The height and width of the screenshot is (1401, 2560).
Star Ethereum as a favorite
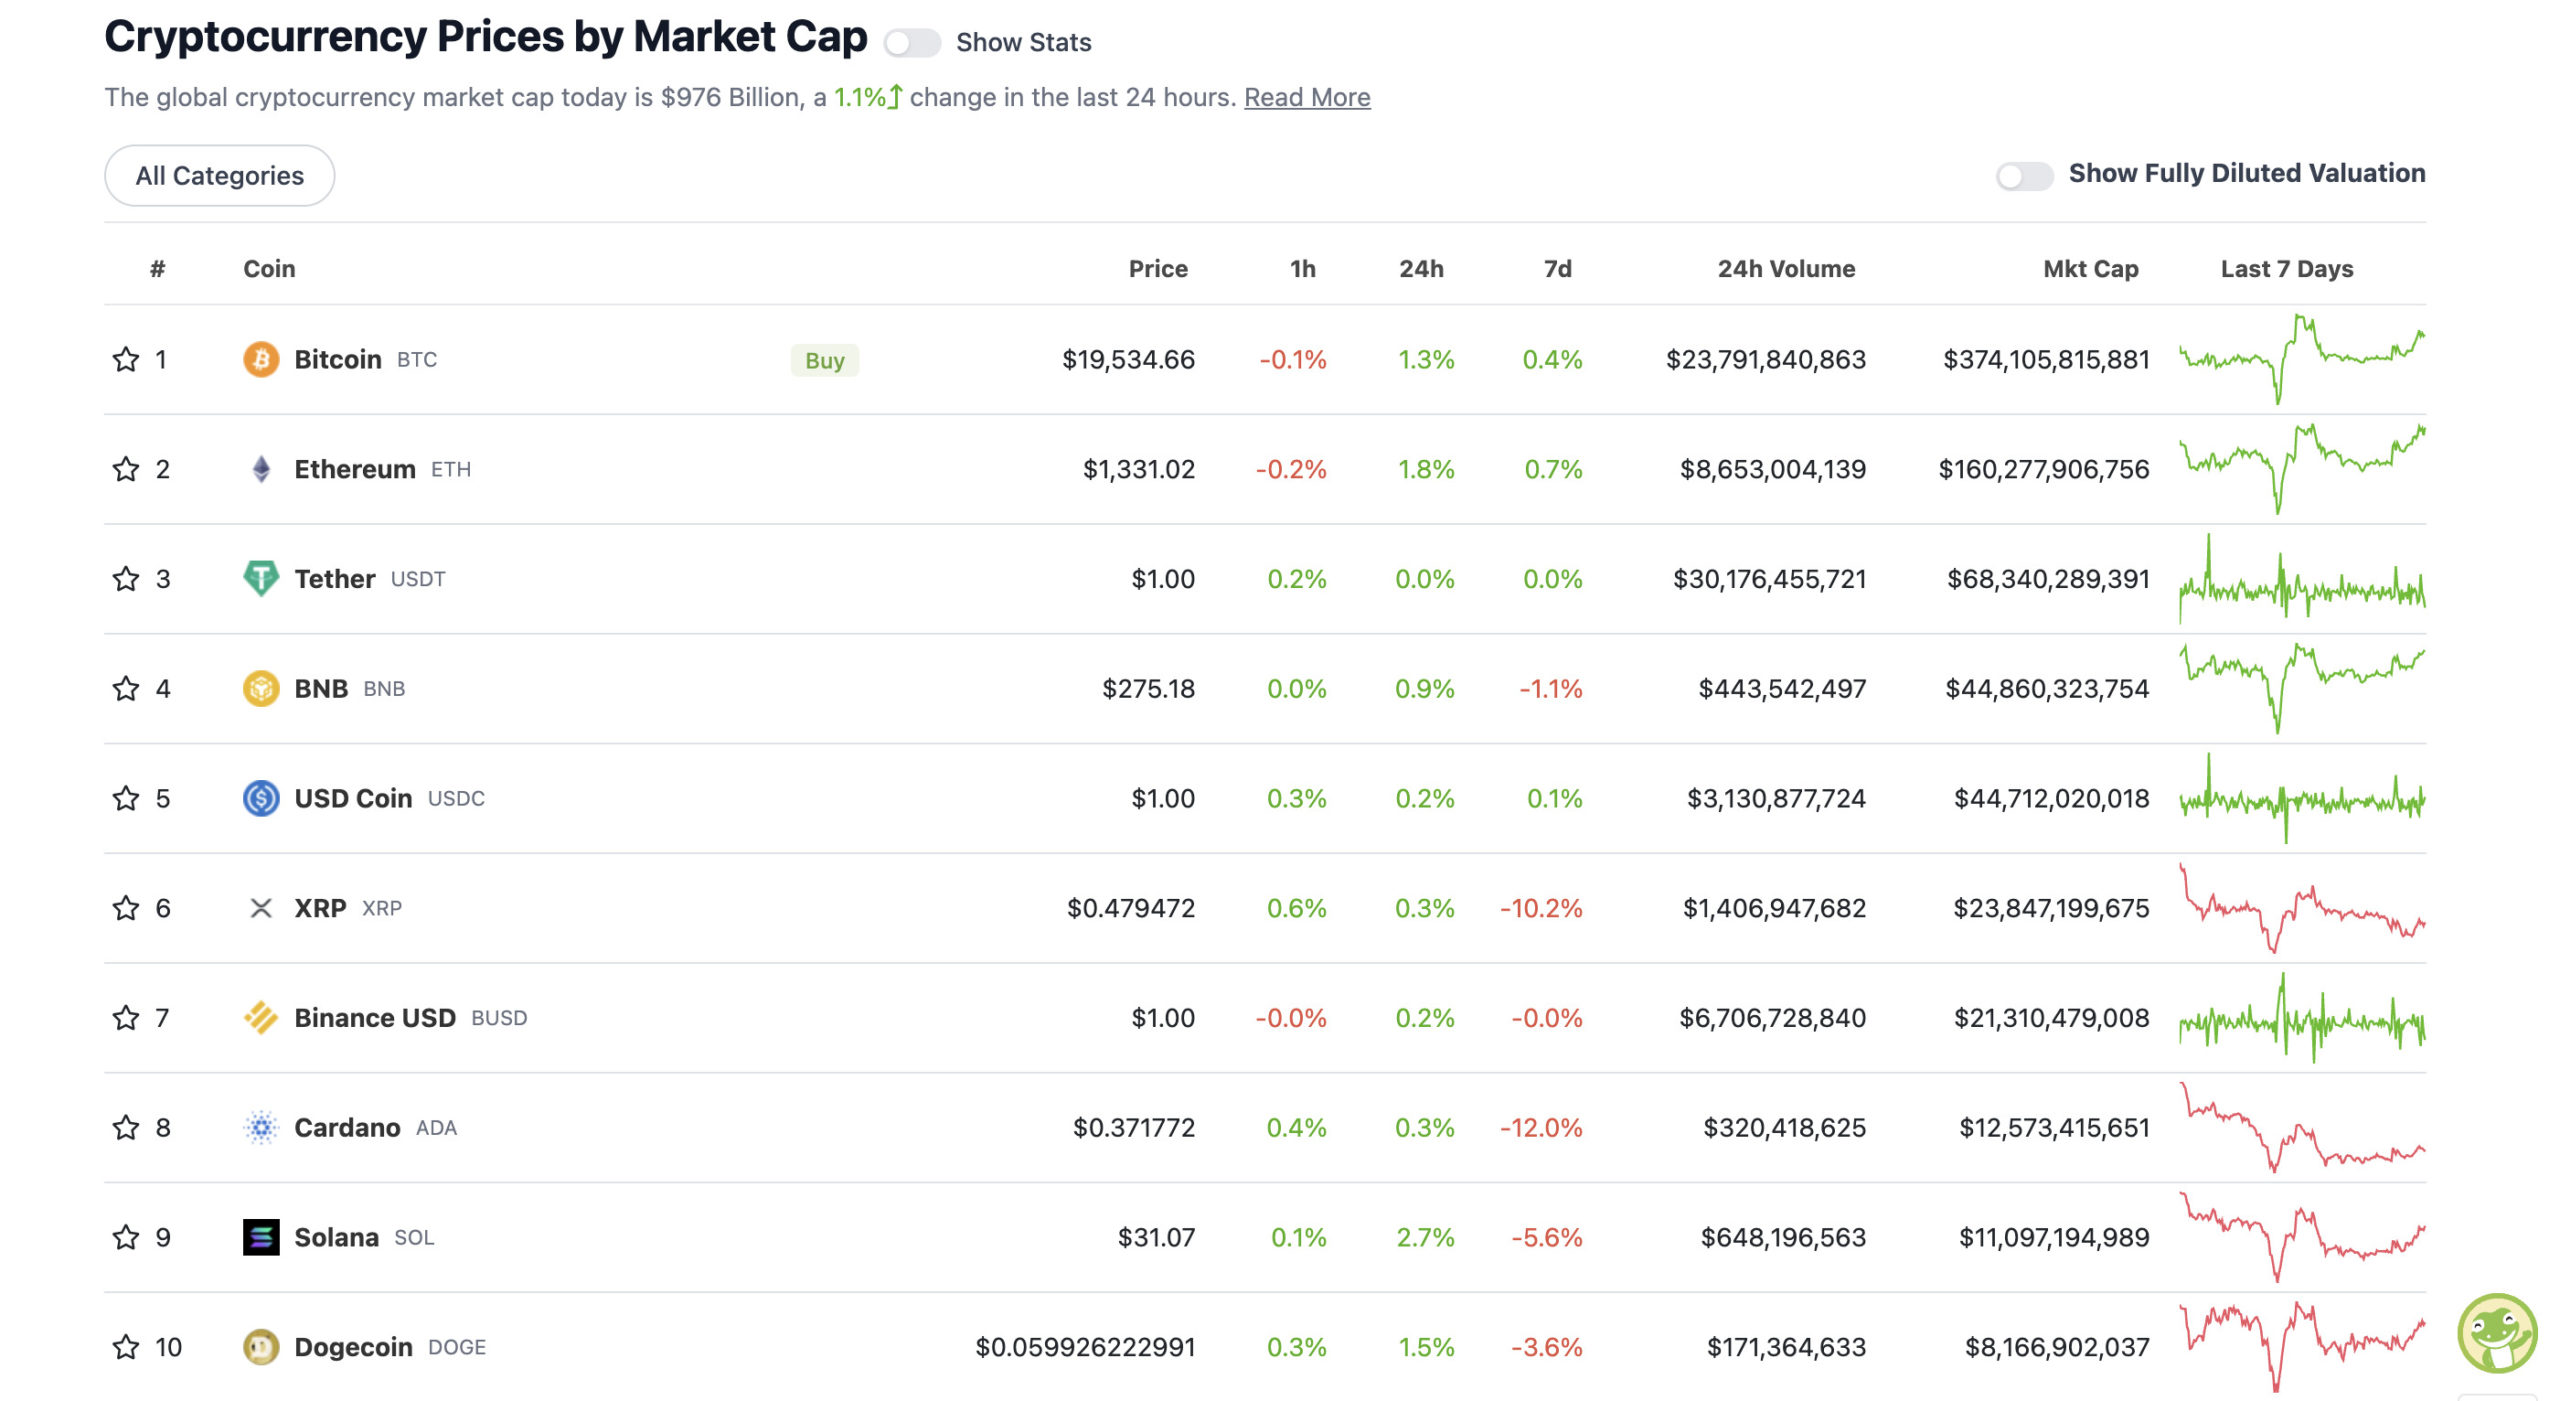(x=125, y=469)
